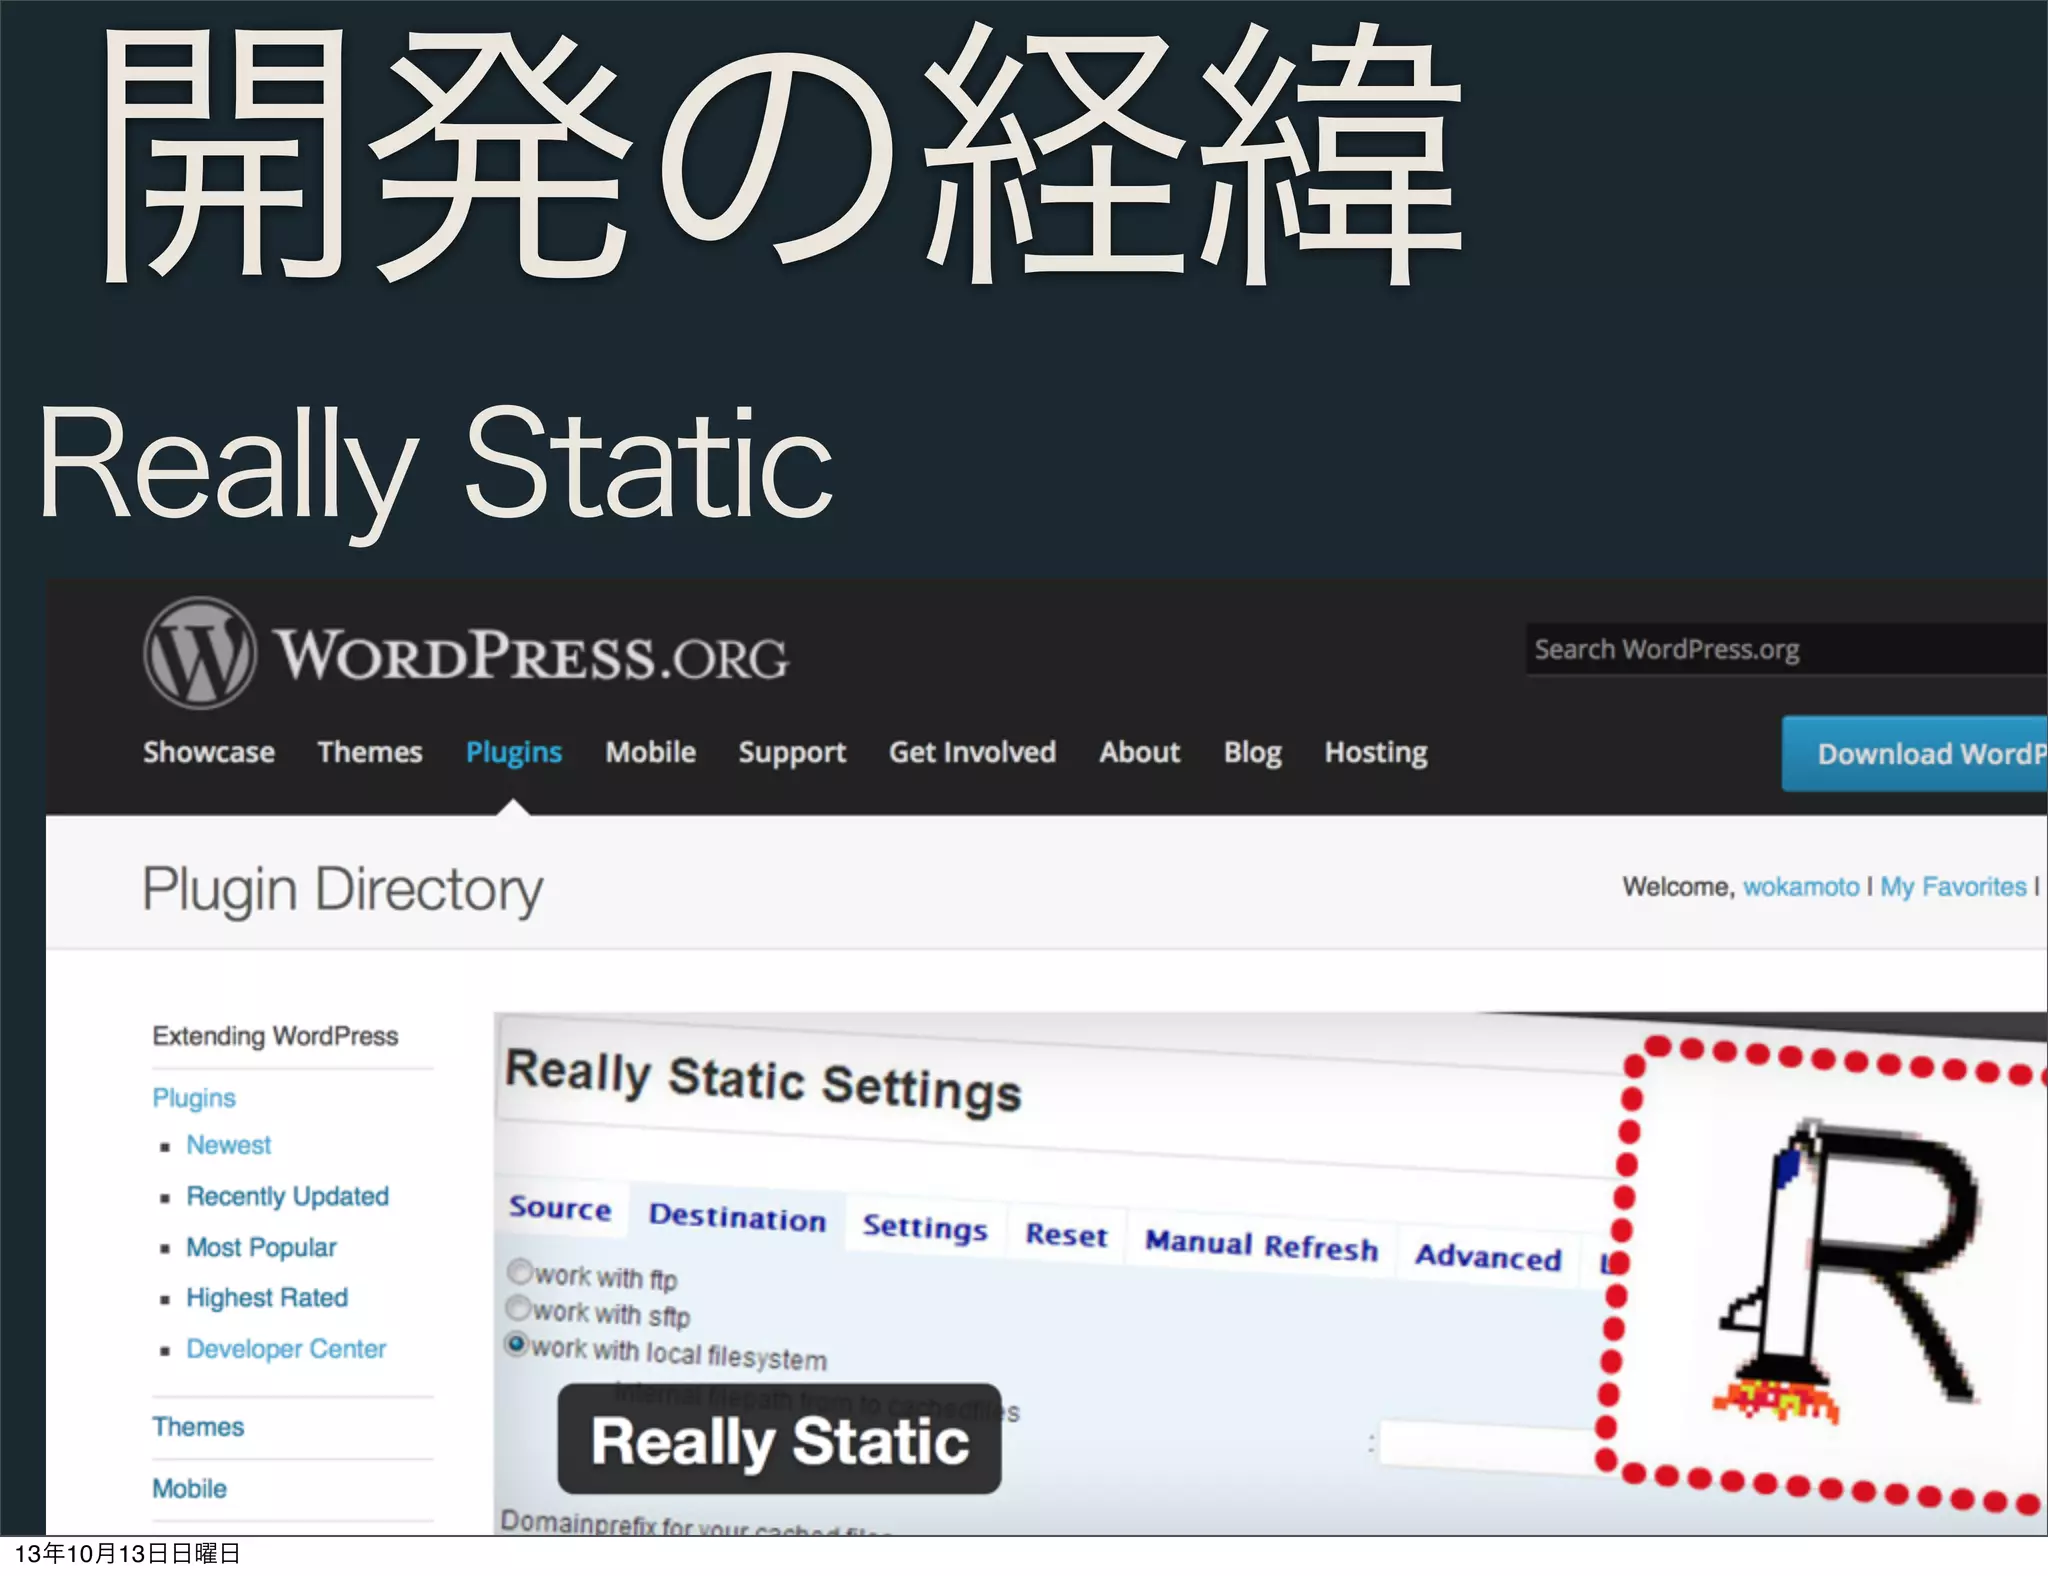The image size is (2048, 1576).
Task: Click the WordPress logo icon
Action: [x=199, y=653]
